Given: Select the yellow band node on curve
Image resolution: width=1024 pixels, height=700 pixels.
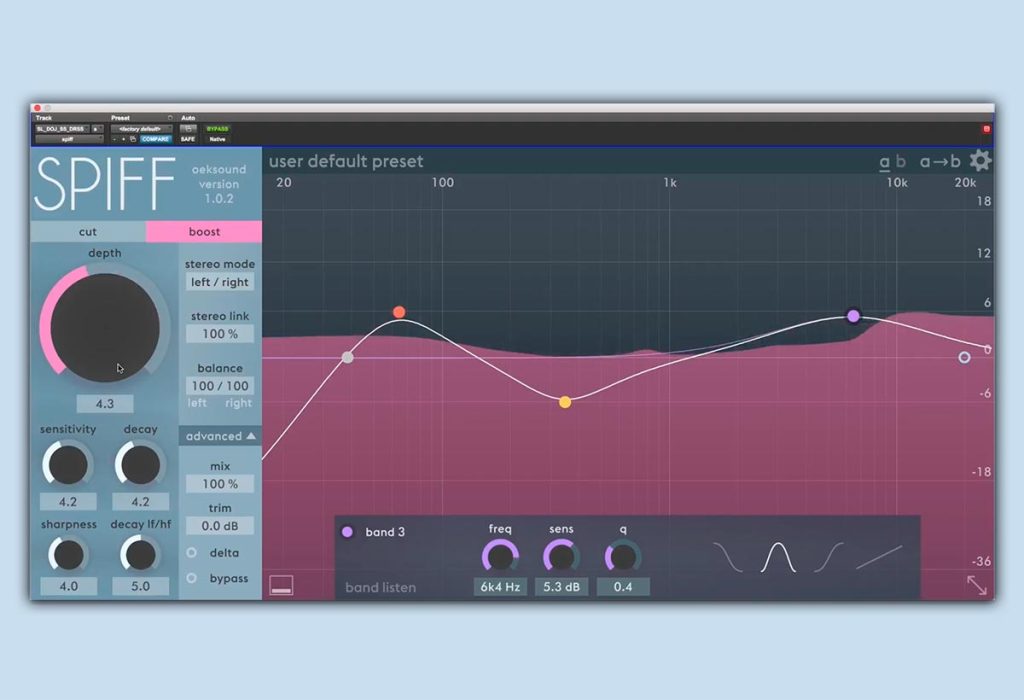Looking at the screenshot, I should (x=565, y=402).
